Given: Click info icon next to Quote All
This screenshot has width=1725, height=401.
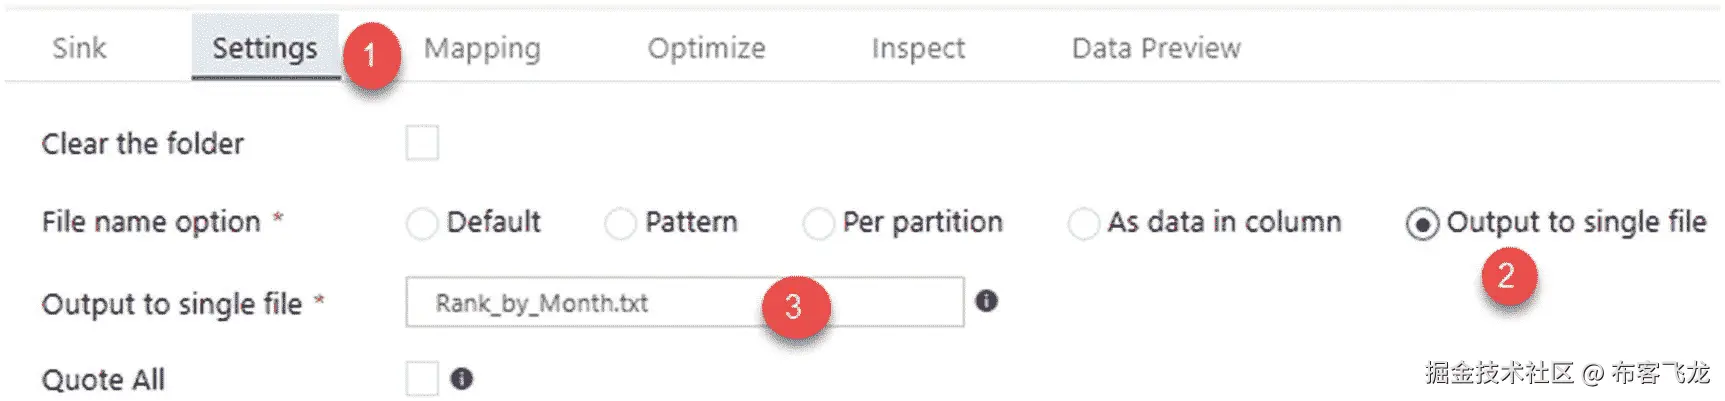Looking at the screenshot, I should (461, 379).
